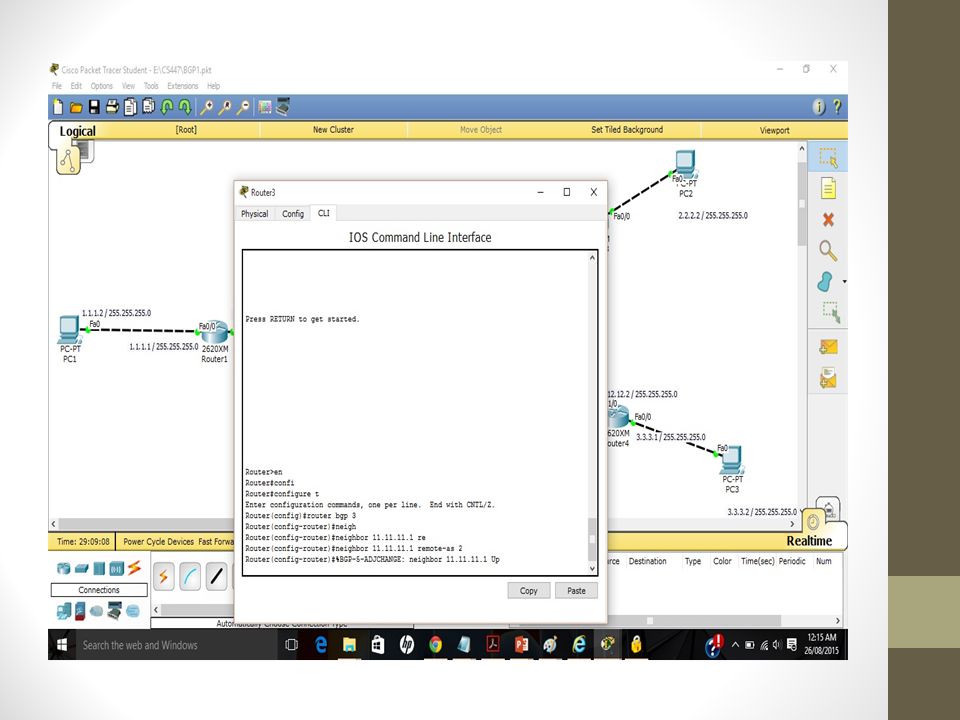Save the project with the floppy disk icon
This screenshot has height=720, width=960.
click(x=94, y=107)
